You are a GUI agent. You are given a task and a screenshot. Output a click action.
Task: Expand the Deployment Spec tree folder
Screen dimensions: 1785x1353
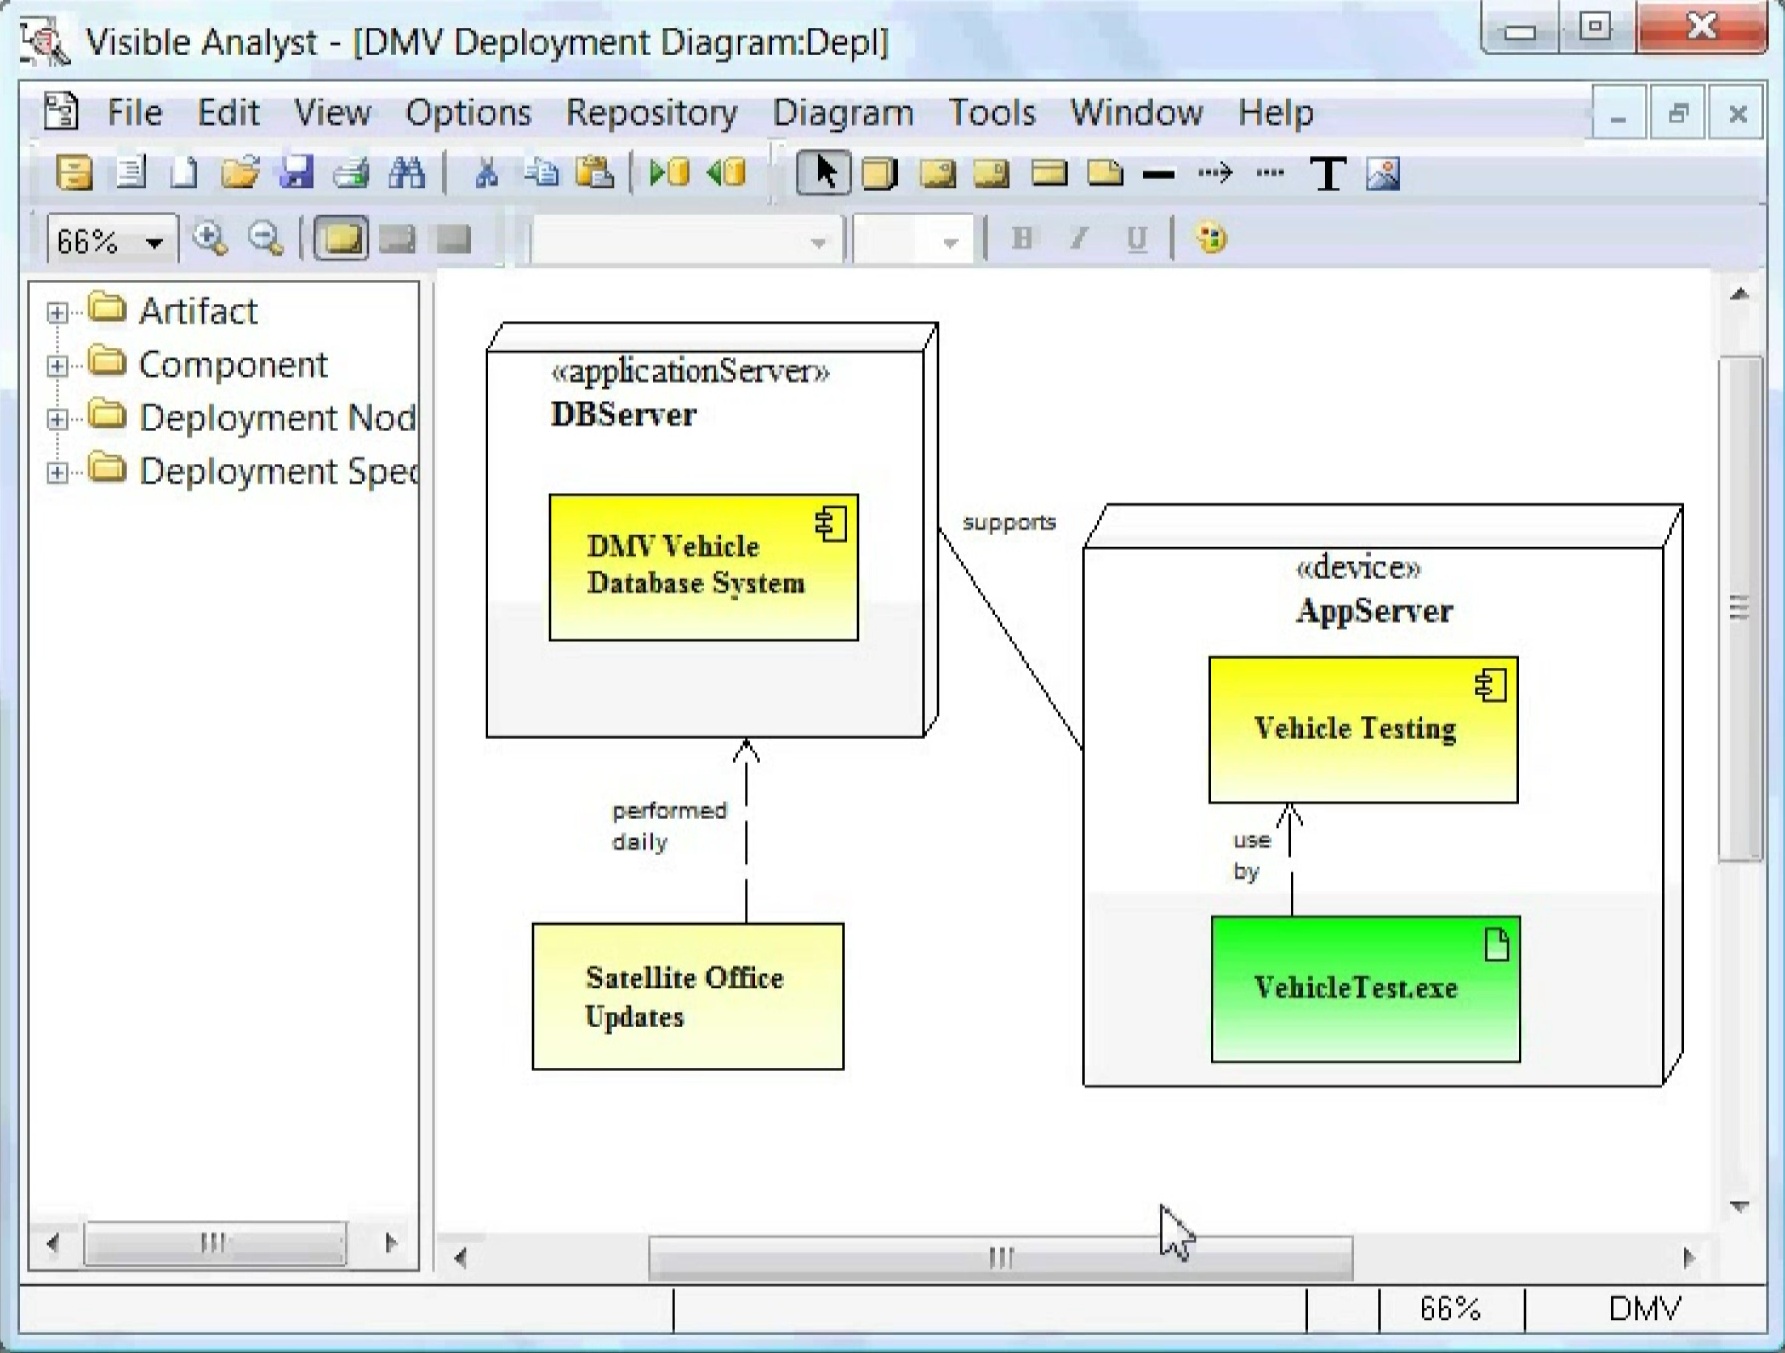57,473
